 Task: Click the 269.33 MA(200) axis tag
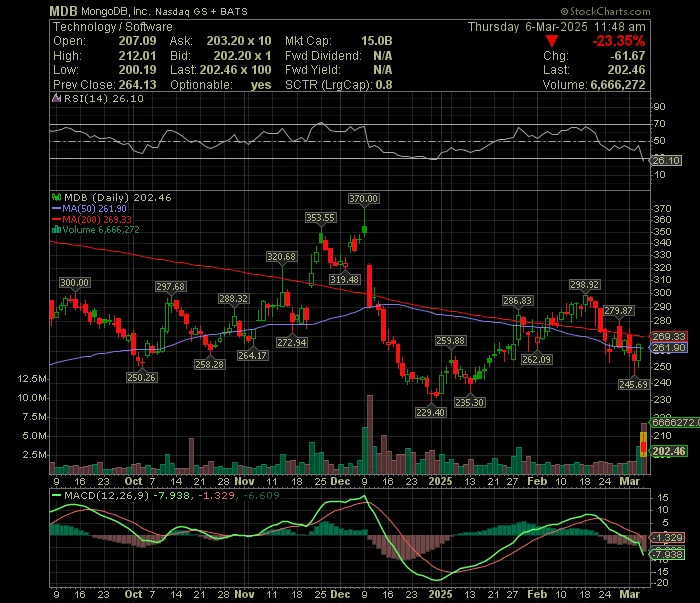669,337
